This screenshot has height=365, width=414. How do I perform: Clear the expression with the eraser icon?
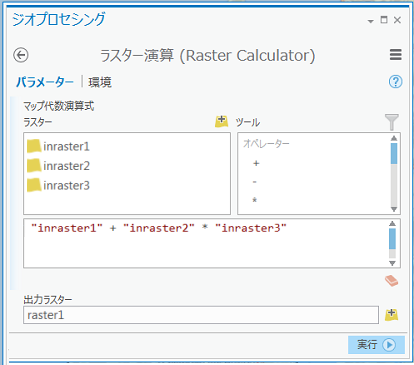pos(392,281)
